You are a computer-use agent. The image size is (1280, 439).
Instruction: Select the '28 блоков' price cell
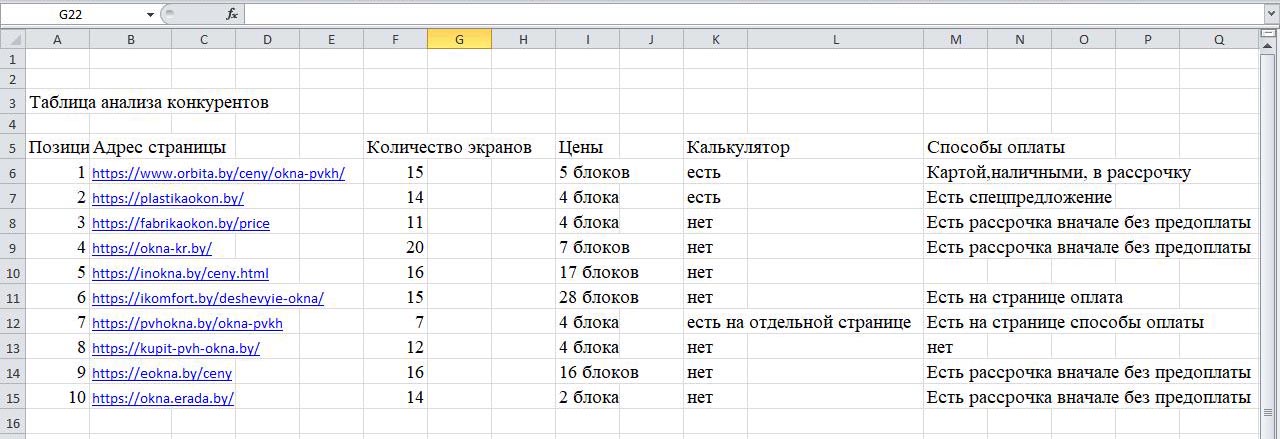coord(598,298)
